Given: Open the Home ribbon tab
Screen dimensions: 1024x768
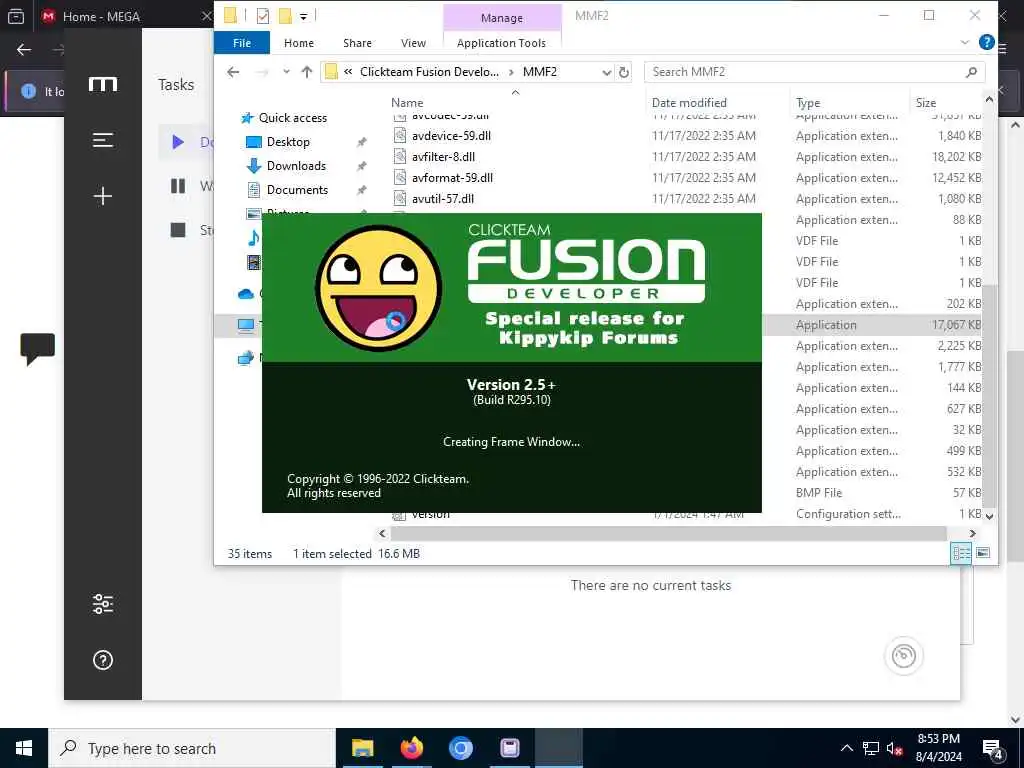Looking at the screenshot, I should 298,42.
